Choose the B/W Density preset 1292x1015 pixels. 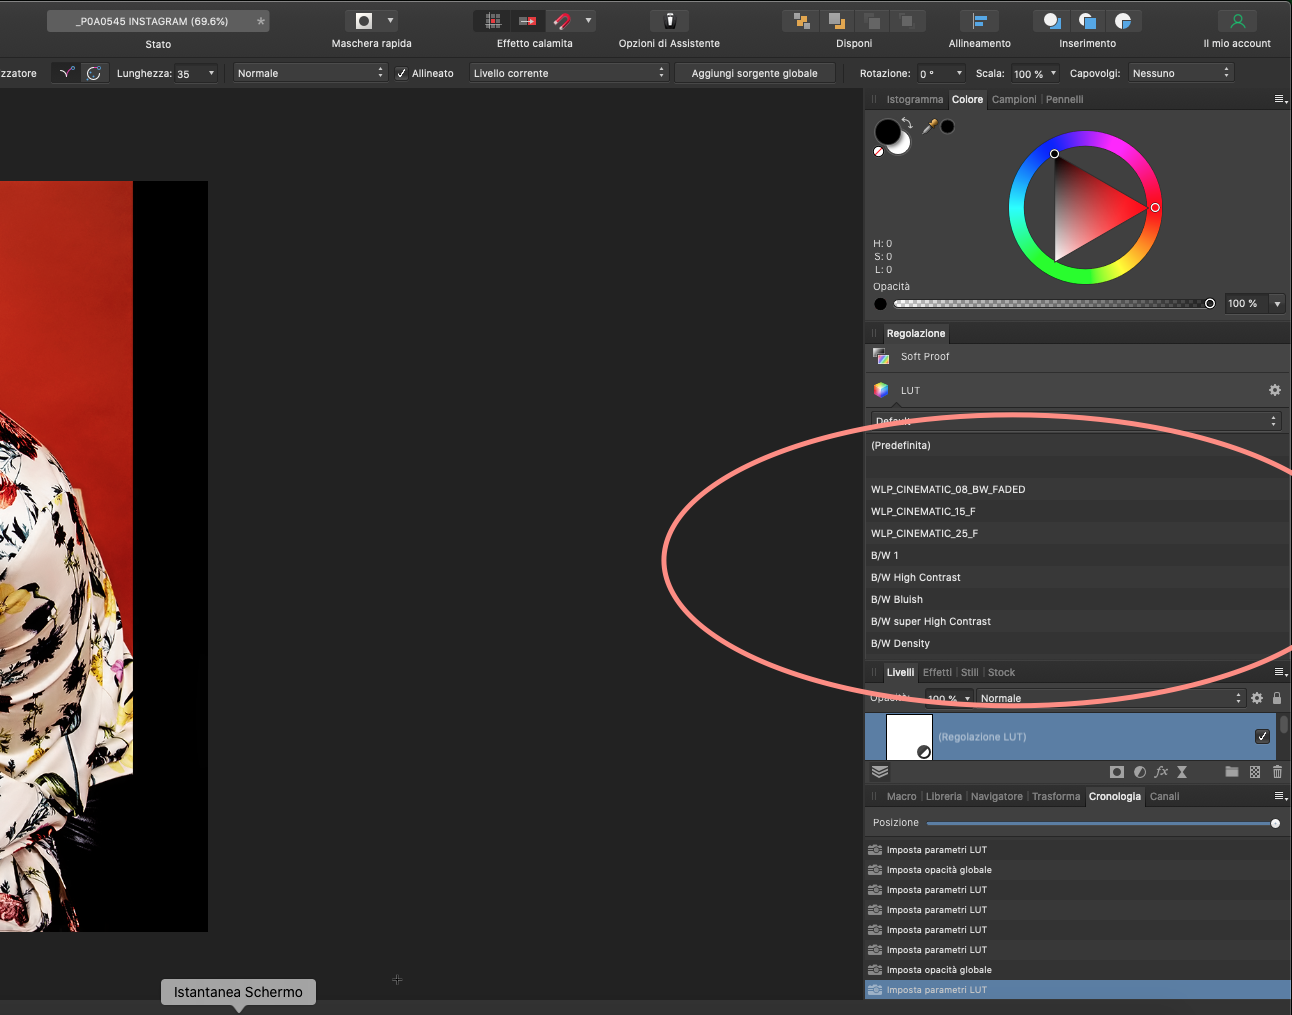[1078, 643]
